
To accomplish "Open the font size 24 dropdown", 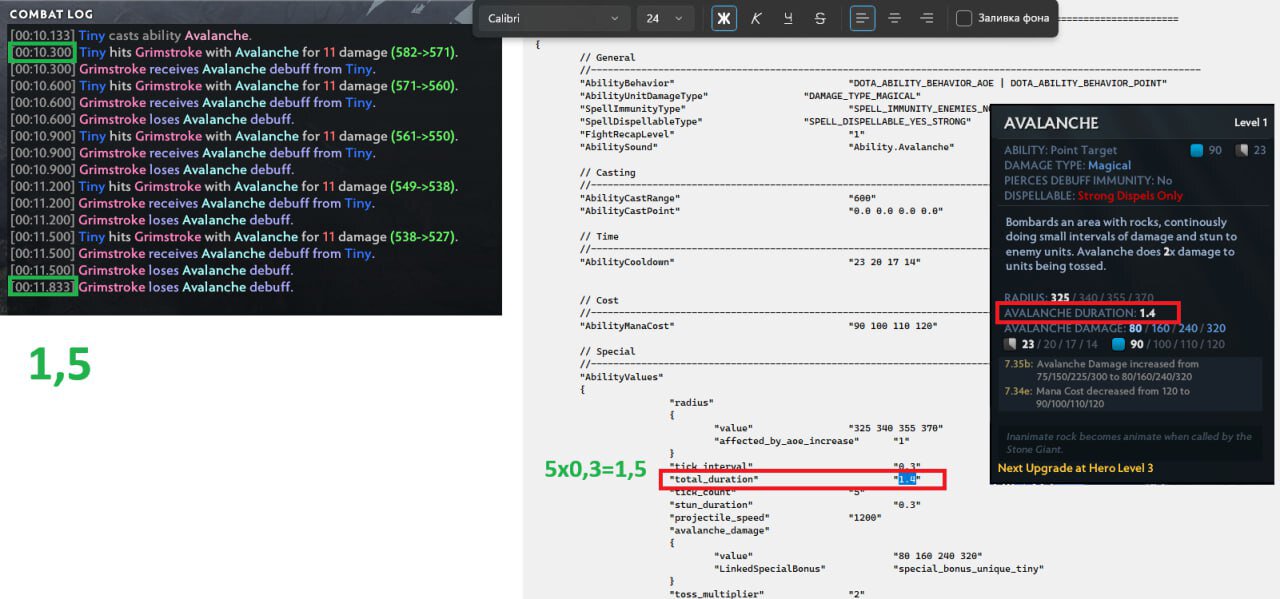I will tap(665, 18).
